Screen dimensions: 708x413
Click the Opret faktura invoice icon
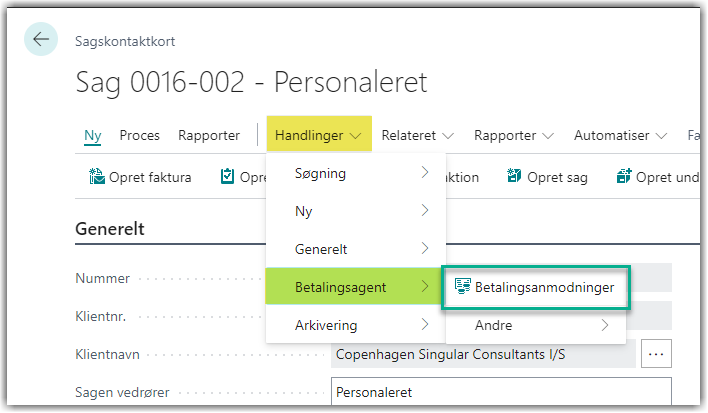[x=97, y=176]
